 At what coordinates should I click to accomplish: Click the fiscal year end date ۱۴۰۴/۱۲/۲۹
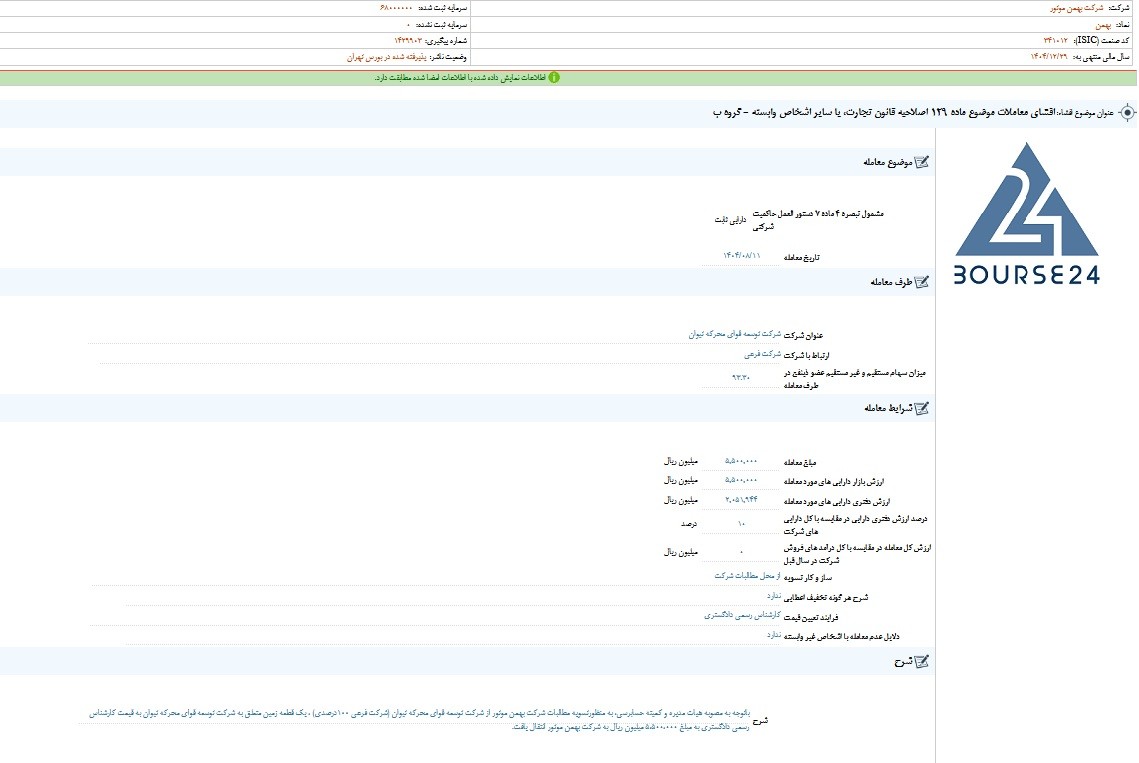coord(1049,57)
